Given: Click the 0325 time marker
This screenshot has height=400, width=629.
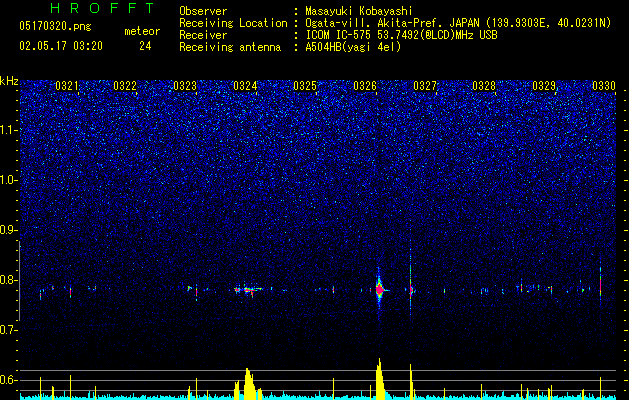Looking at the screenshot, I should 305,86.
